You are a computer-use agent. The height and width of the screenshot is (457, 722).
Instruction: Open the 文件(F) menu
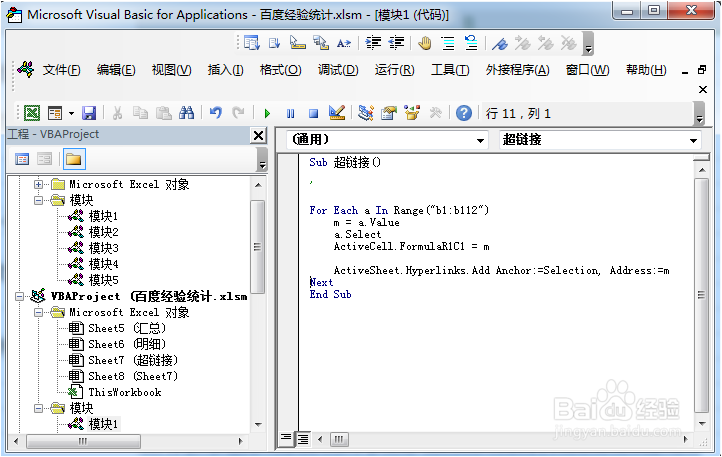pos(62,70)
